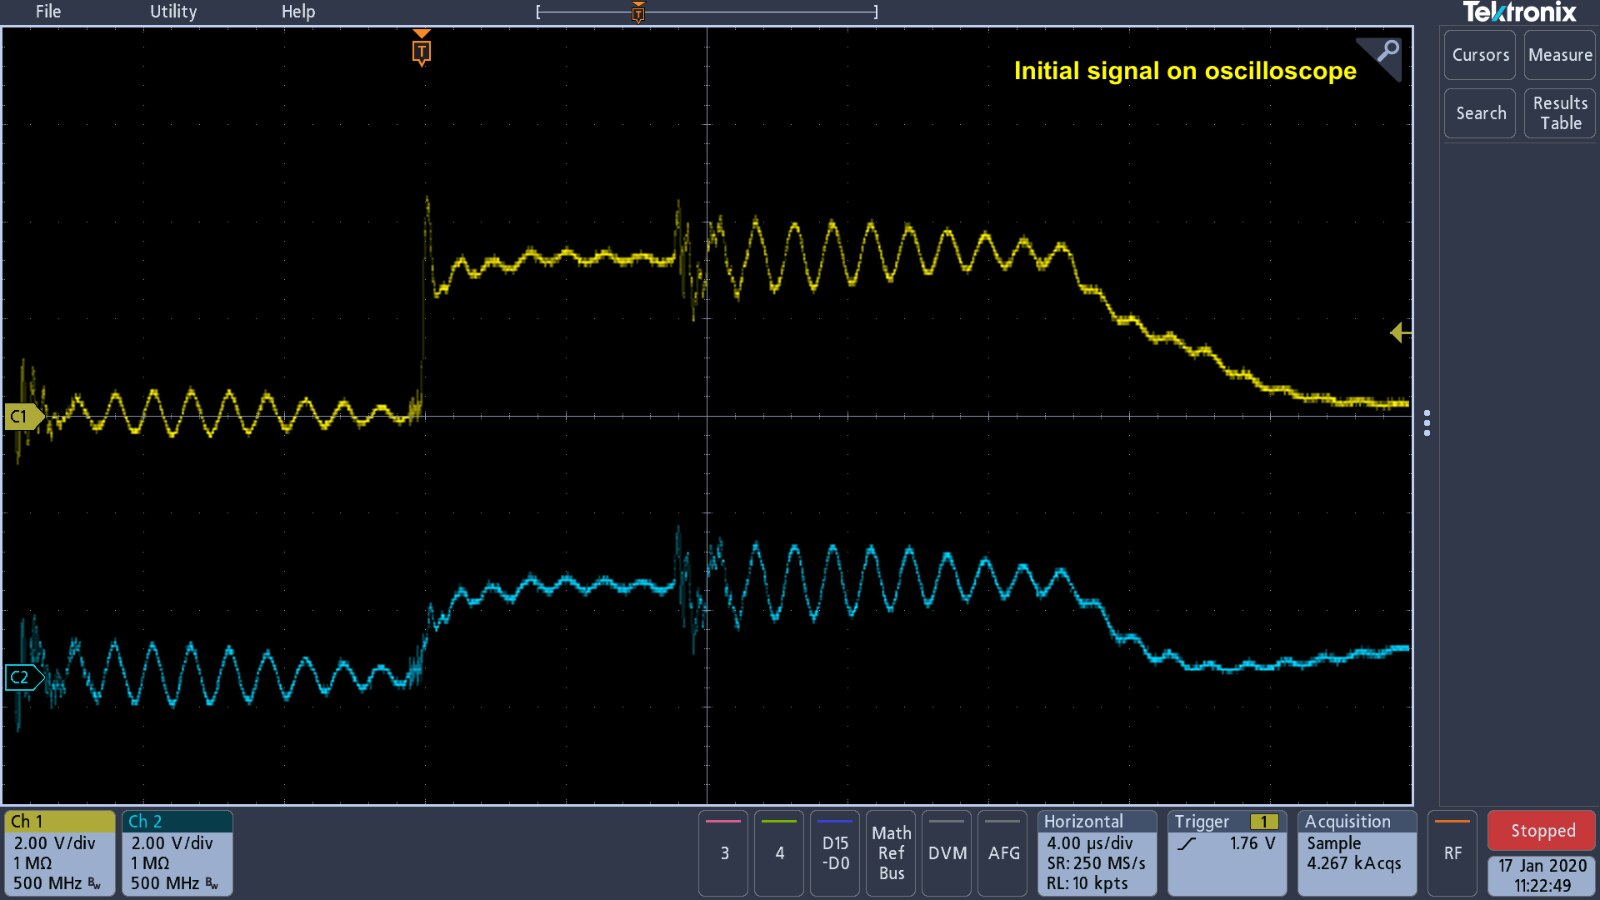Screen dimensions: 1600x900
Task: Open the AFG function generator
Action: pos(1003,852)
